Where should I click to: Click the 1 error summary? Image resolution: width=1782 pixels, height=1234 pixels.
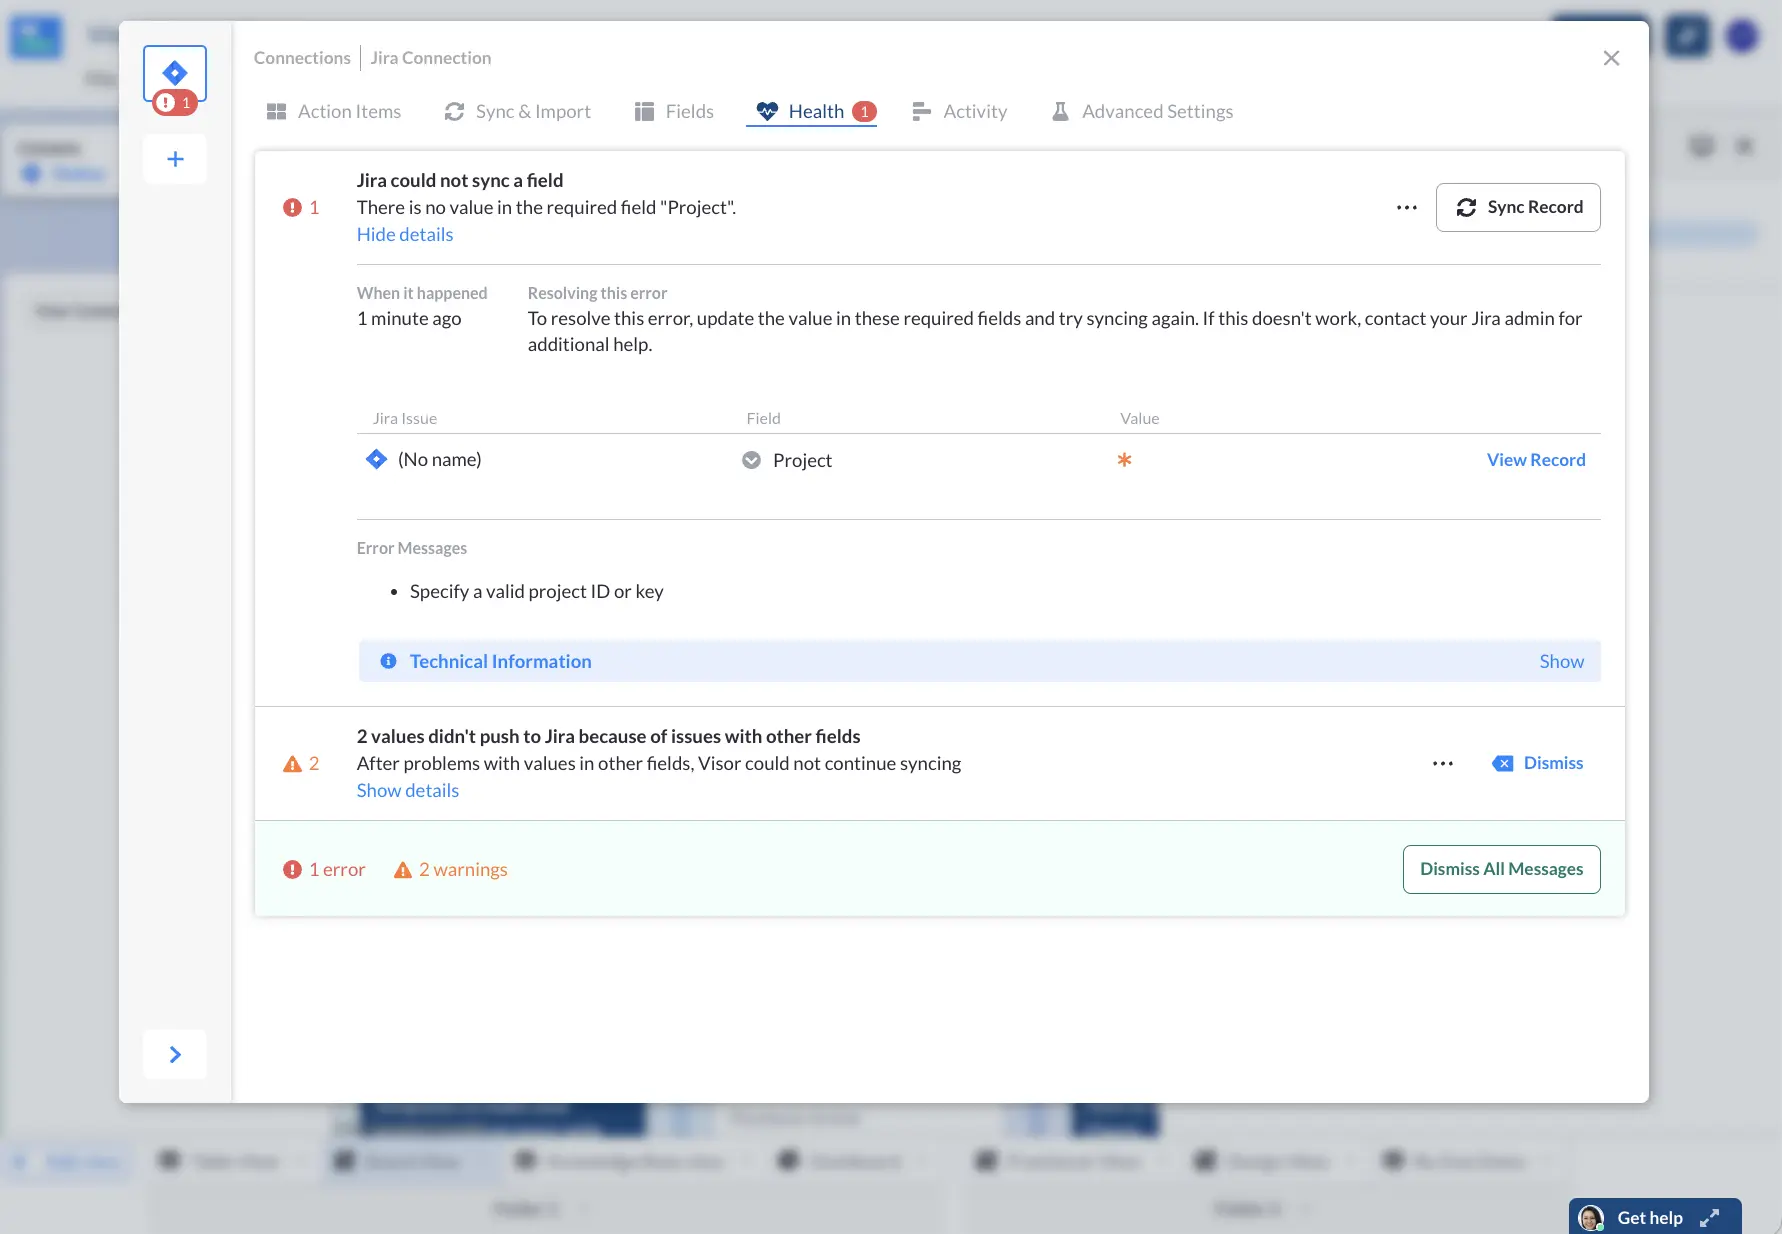point(324,869)
